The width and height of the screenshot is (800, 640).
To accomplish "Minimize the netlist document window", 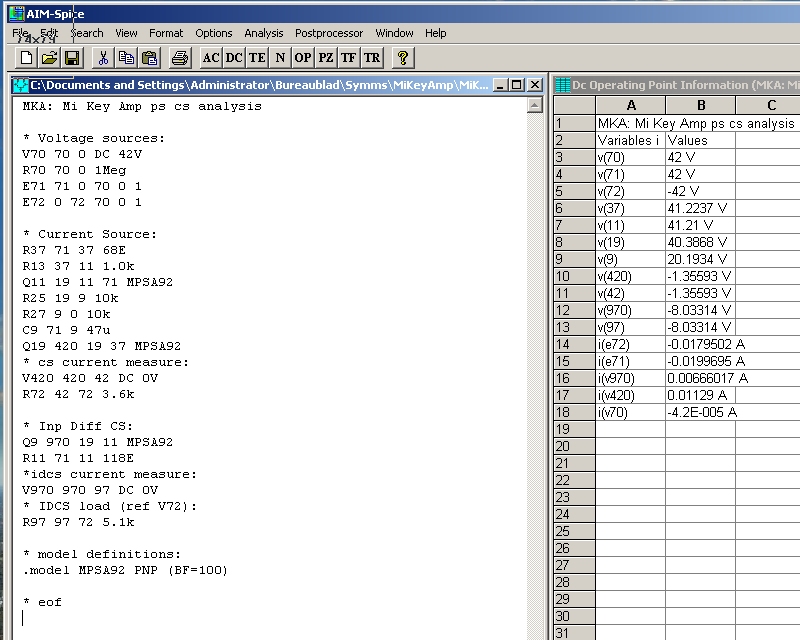I will point(500,85).
